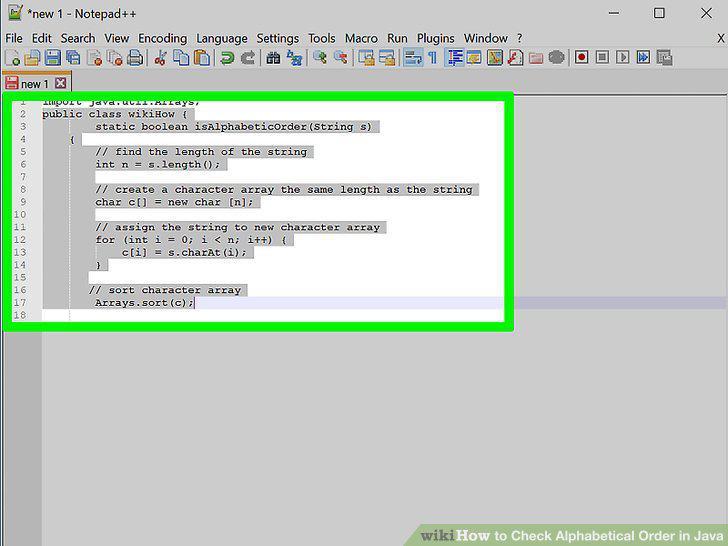Toggle synchronized vertical scrolling icon
Screen dimensions: 728x546
pyautogui.click(x=366, y=58)
